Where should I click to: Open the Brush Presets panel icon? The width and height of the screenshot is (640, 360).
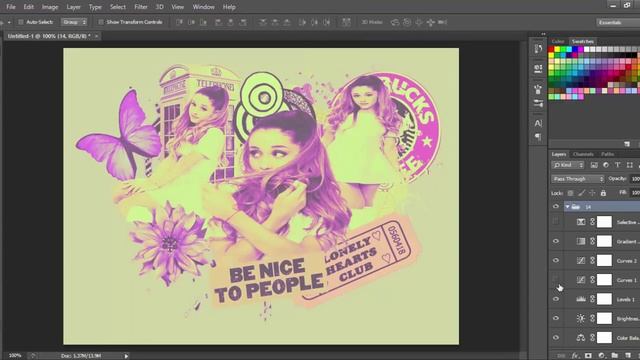[538, 89]
